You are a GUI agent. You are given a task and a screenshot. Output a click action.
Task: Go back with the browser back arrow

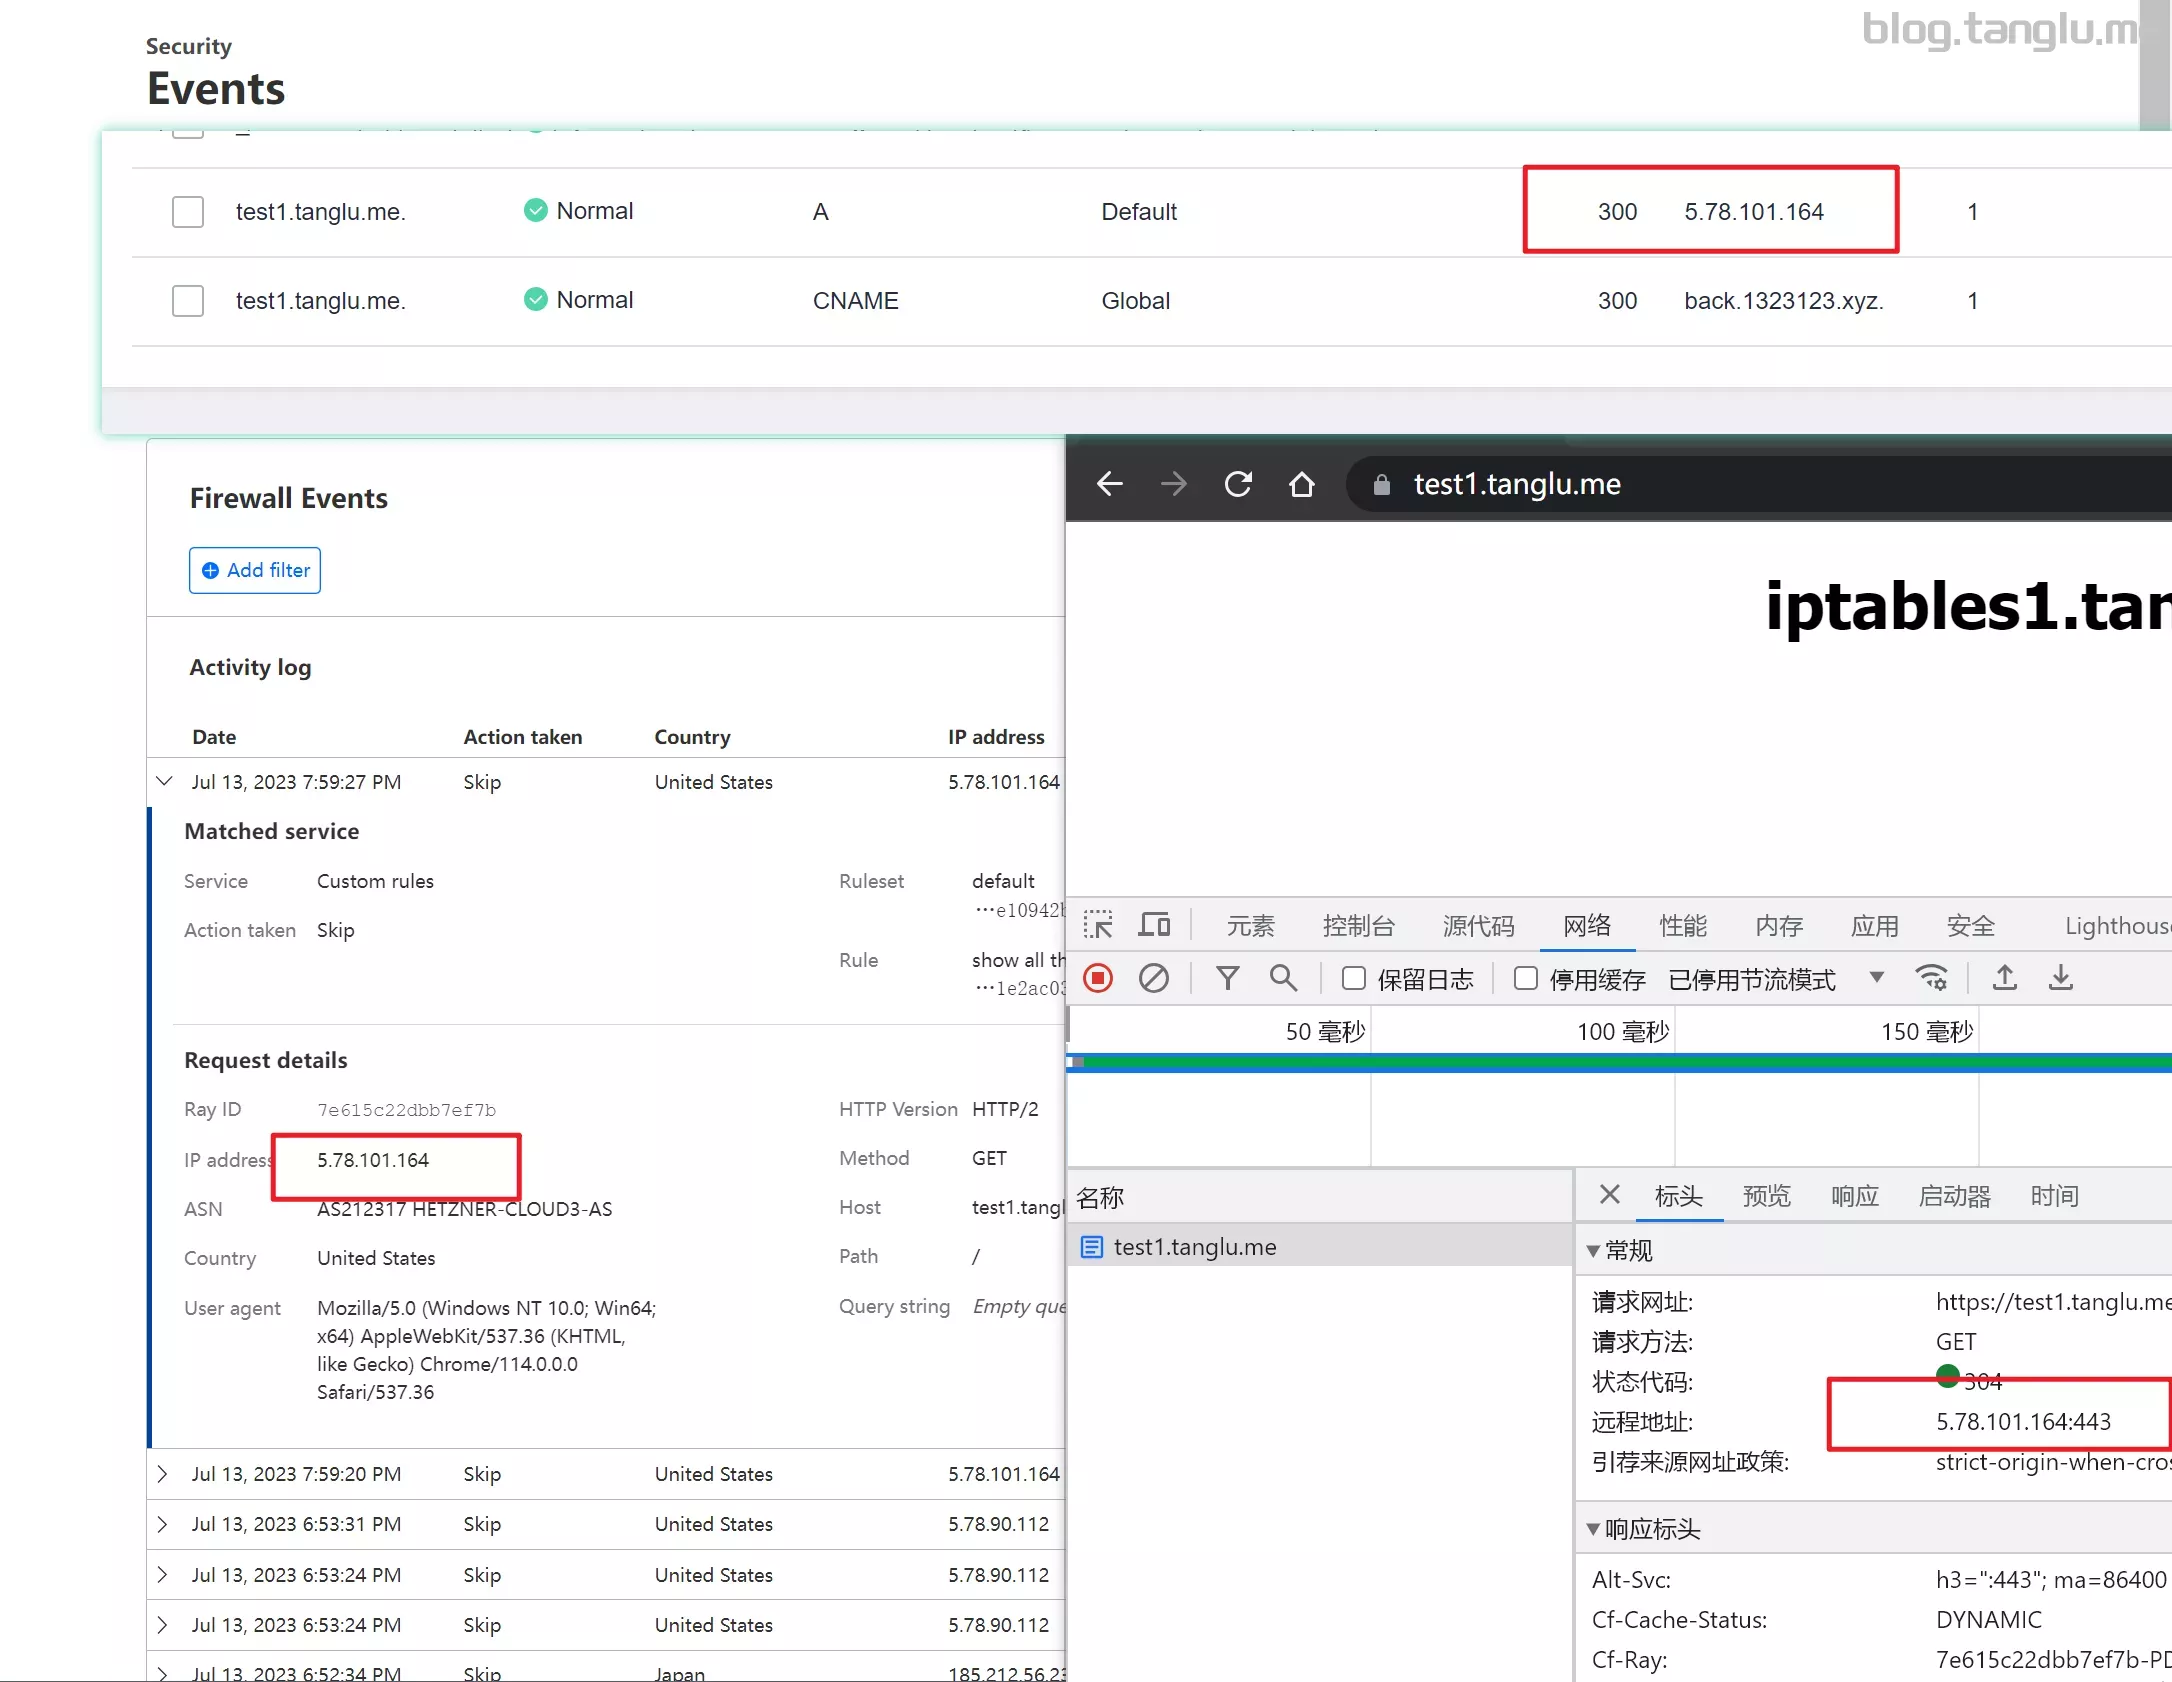pyautogui.click(x=1109, y=484)
